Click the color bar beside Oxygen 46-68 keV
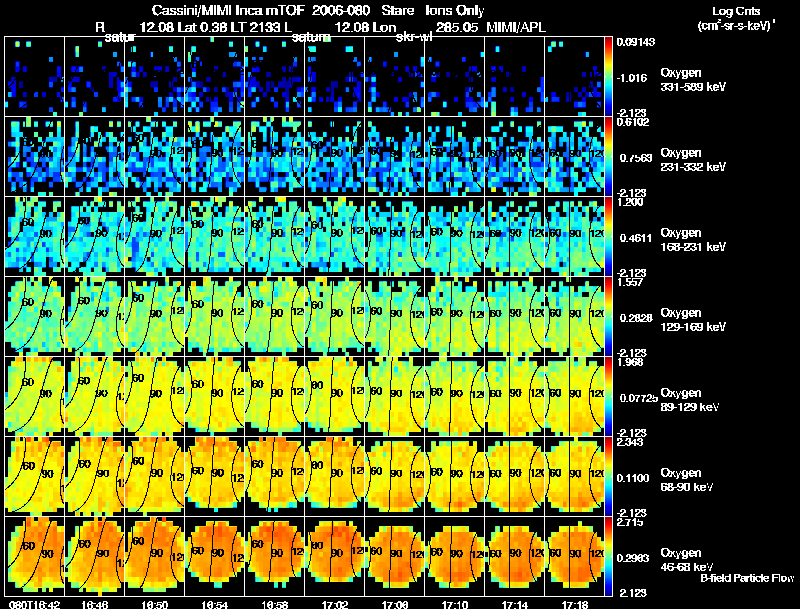Viewport: 800px width, 609px height. pos(608,556)
